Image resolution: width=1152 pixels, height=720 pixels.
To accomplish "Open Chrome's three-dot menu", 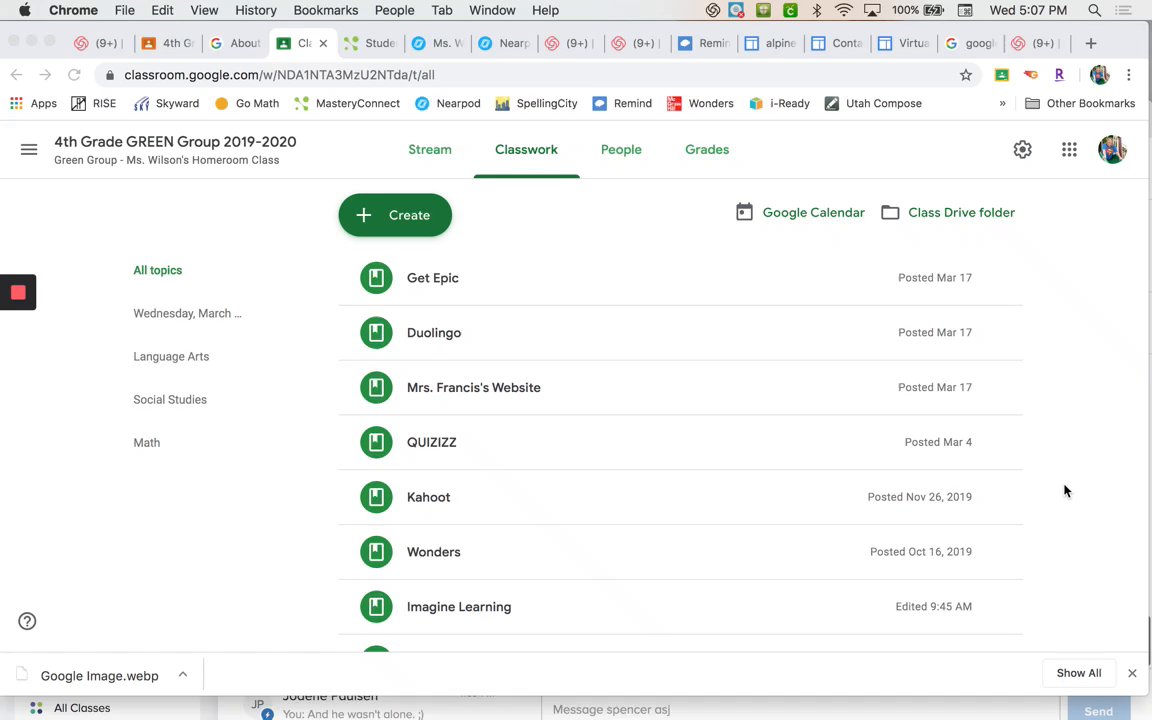I will [1129, 75].
